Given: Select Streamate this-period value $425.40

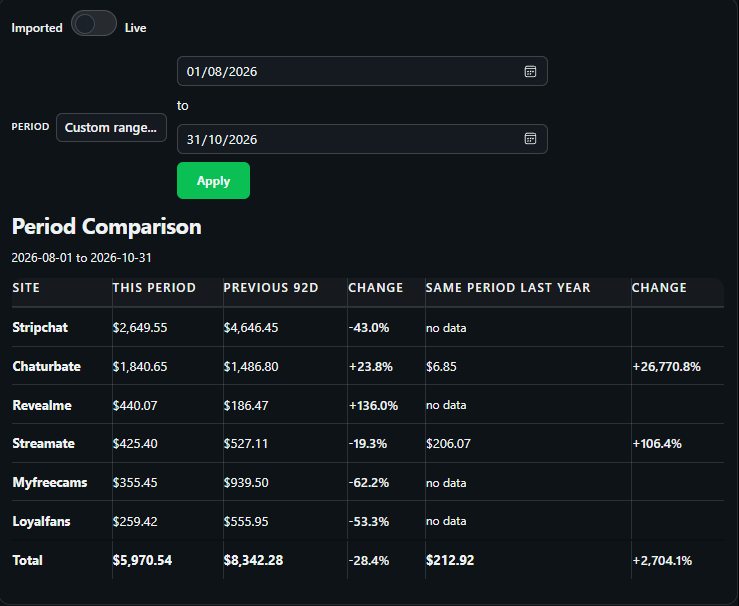Looking at the screenshot, I should click(135, 443).
